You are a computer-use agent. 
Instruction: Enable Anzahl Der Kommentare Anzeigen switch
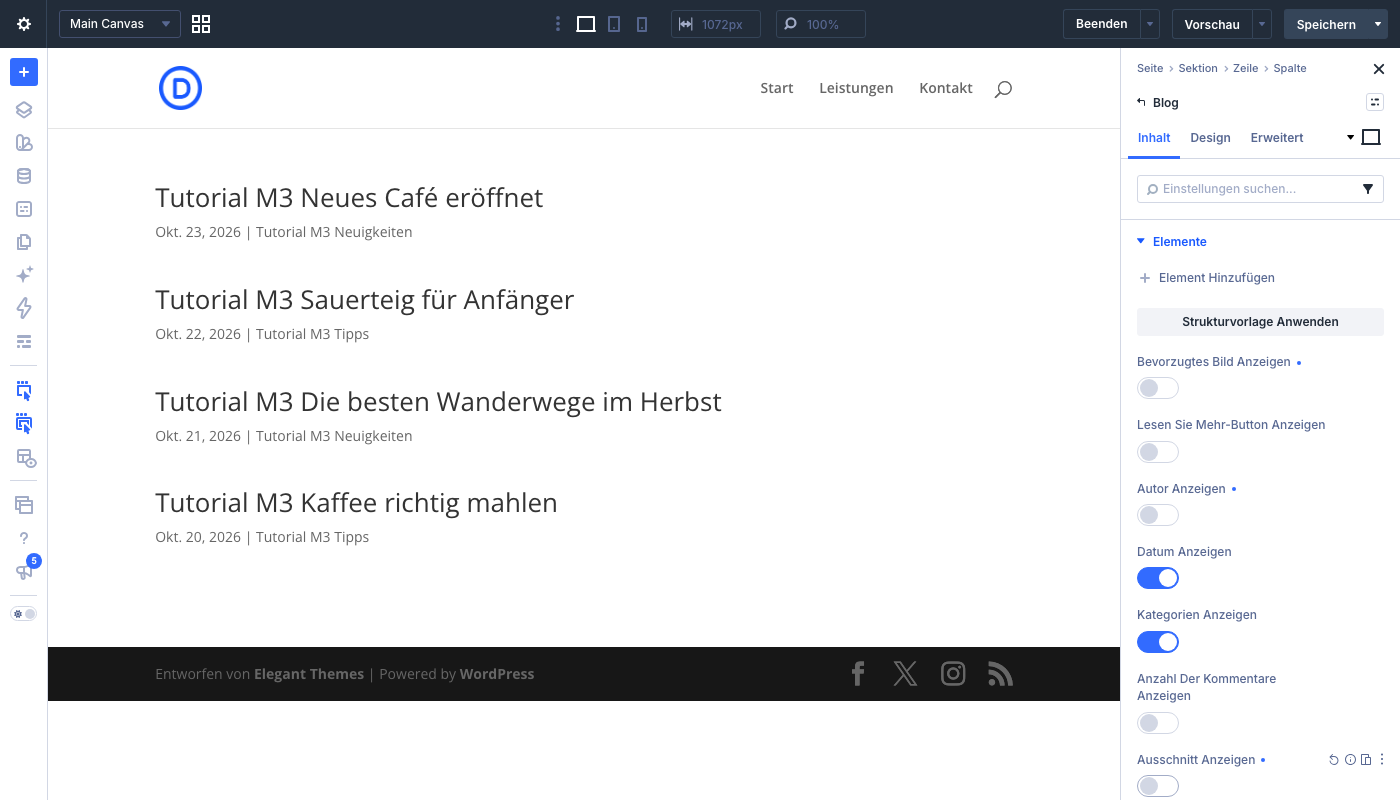coord(1158,723)
